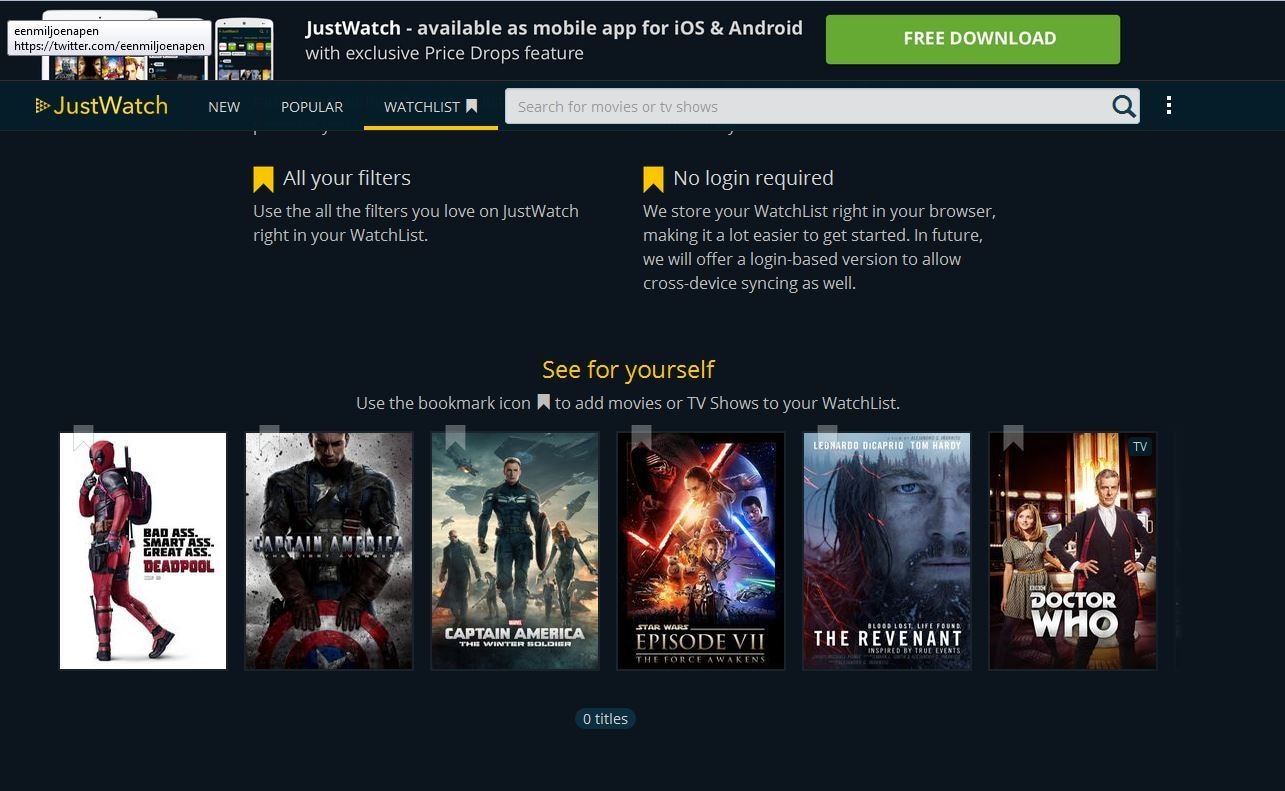This screenshot has height=791, width=1285.
Task: Open the NEW tab
Action: click(x=224, y=106)
